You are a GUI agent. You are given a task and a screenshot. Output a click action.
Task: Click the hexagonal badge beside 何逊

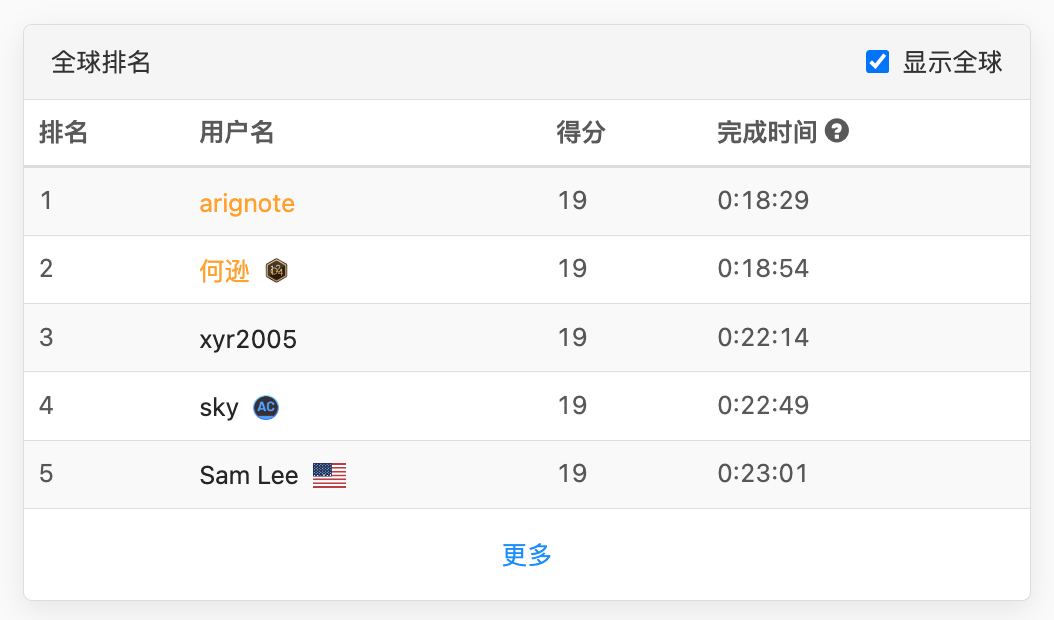pos(276,269)
